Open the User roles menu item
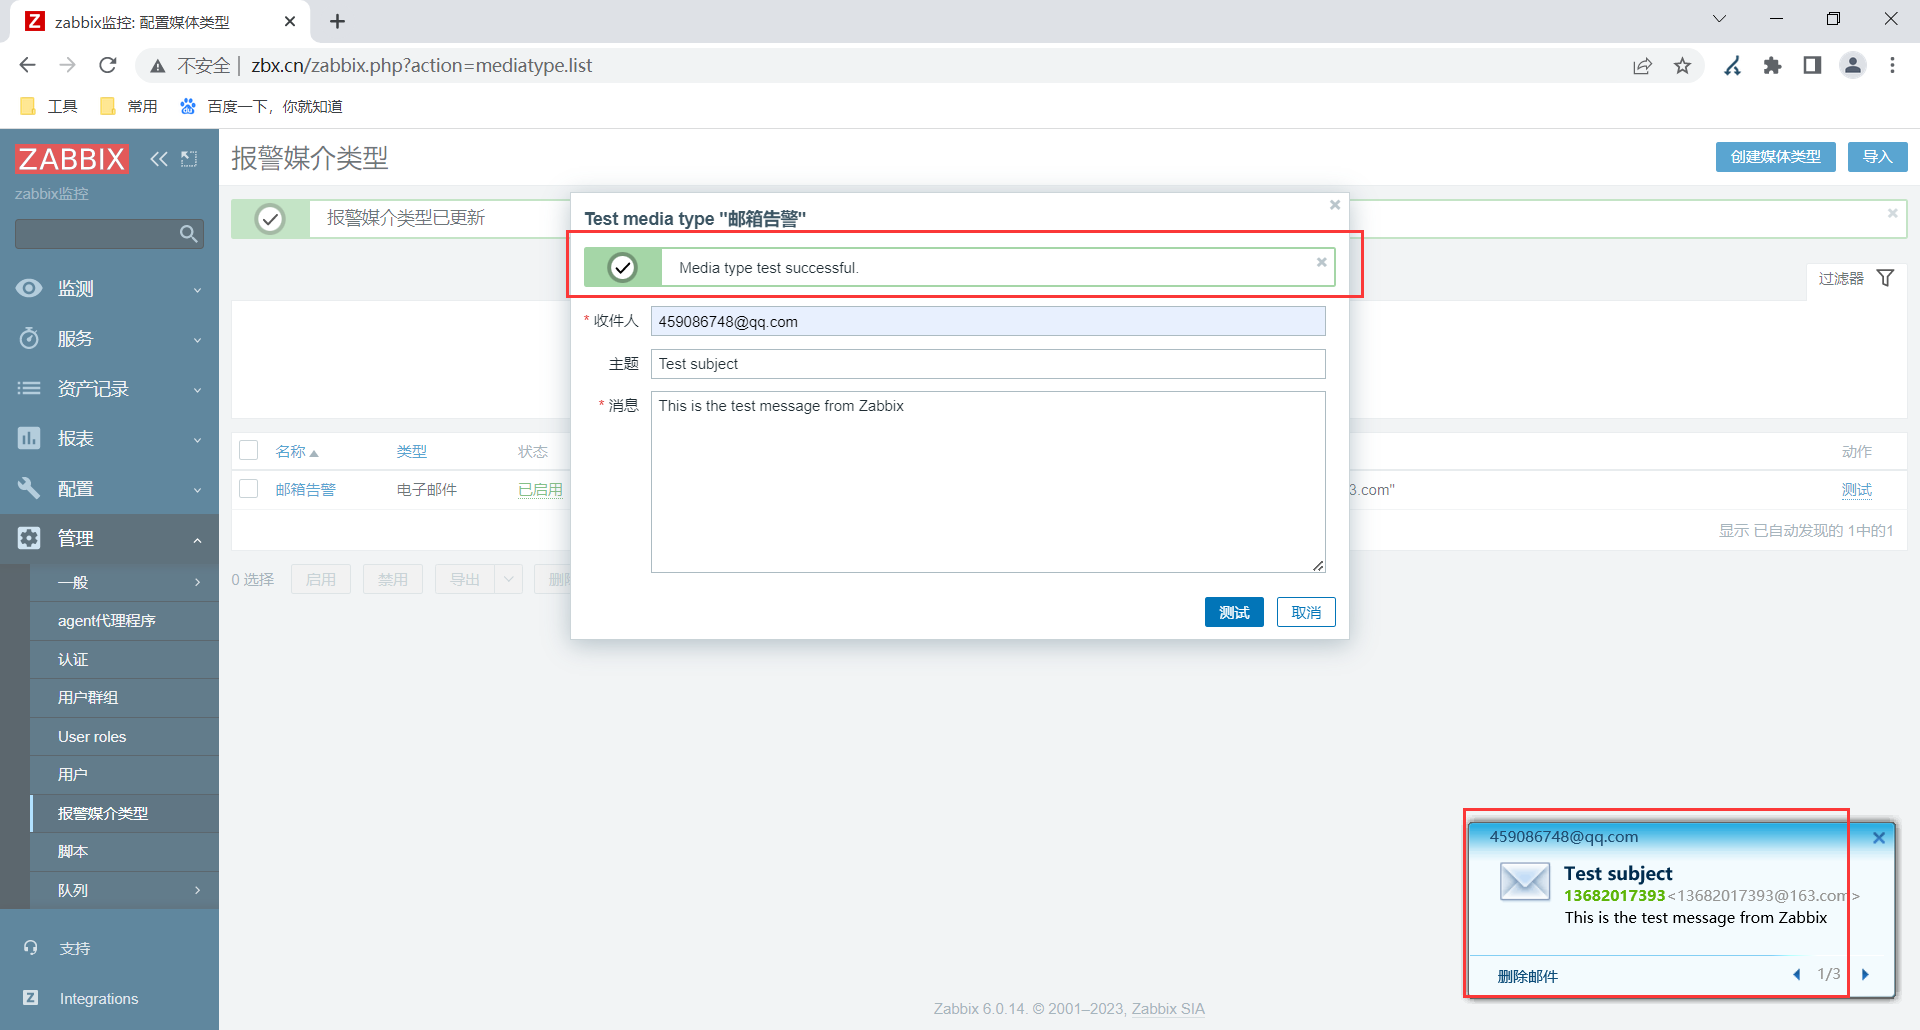Screen dimensions: 1920x1030 [124, 736]
